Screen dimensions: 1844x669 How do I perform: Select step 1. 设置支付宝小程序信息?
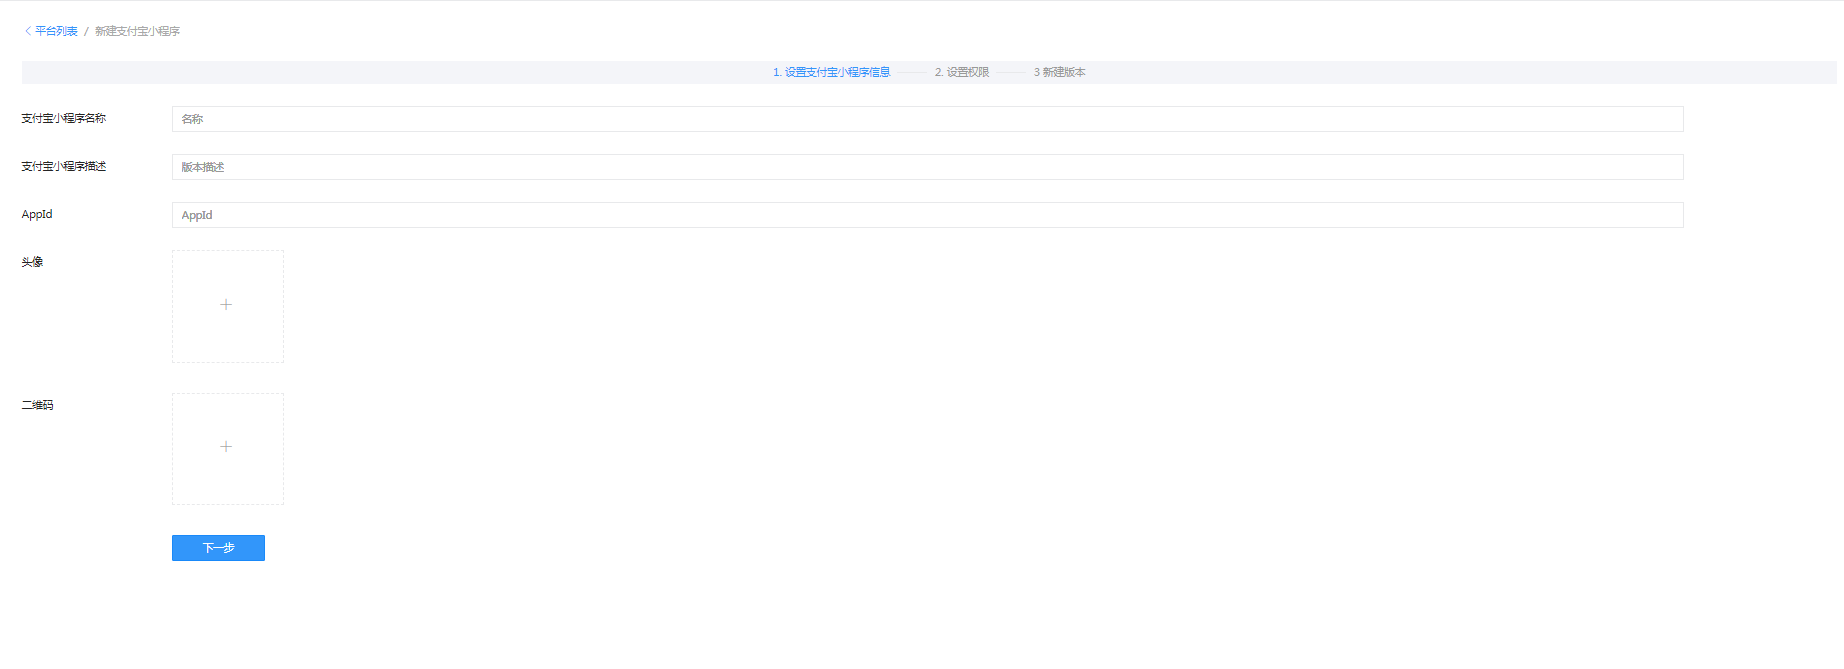pyautogui.click(x=831, y=72)
